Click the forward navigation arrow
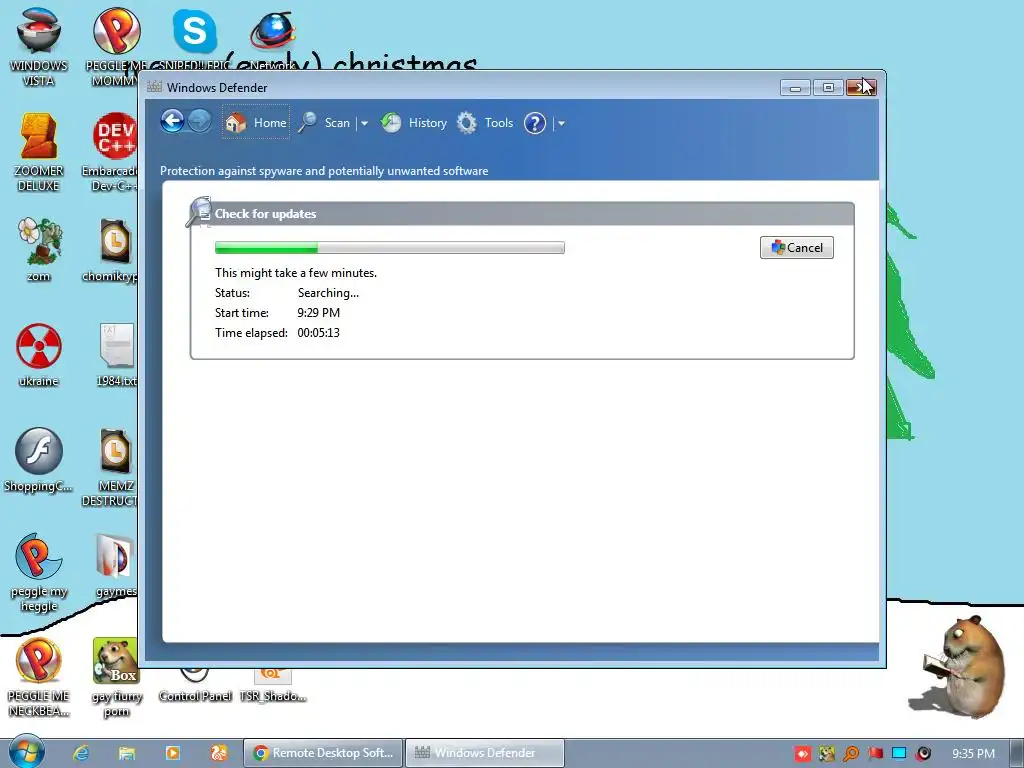1024x768 pixels. [200, 121]
